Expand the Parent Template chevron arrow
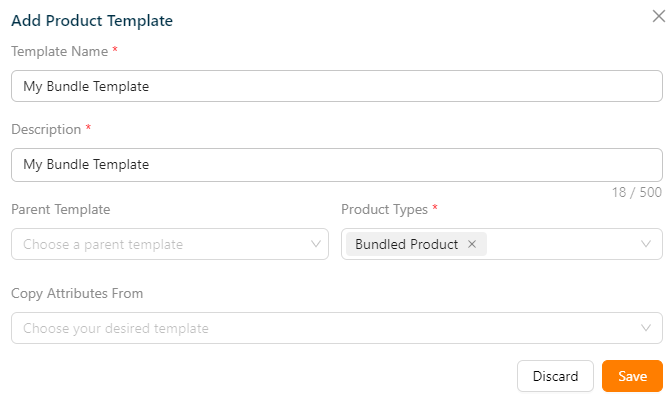Viewport: 669px width, 402px height. (x=316, y=244)
